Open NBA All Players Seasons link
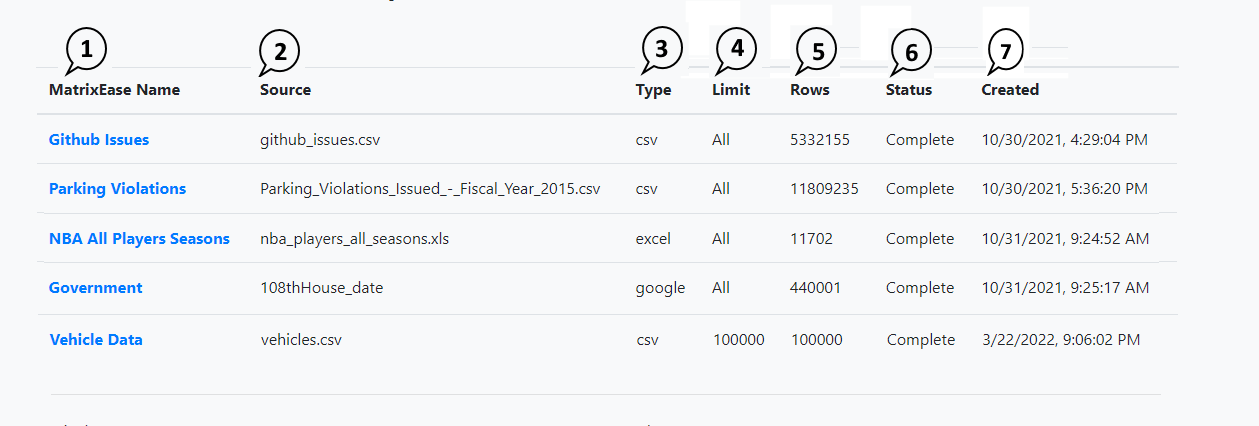Viewport: 1259px width, 426px height. (x=139, y=239)
